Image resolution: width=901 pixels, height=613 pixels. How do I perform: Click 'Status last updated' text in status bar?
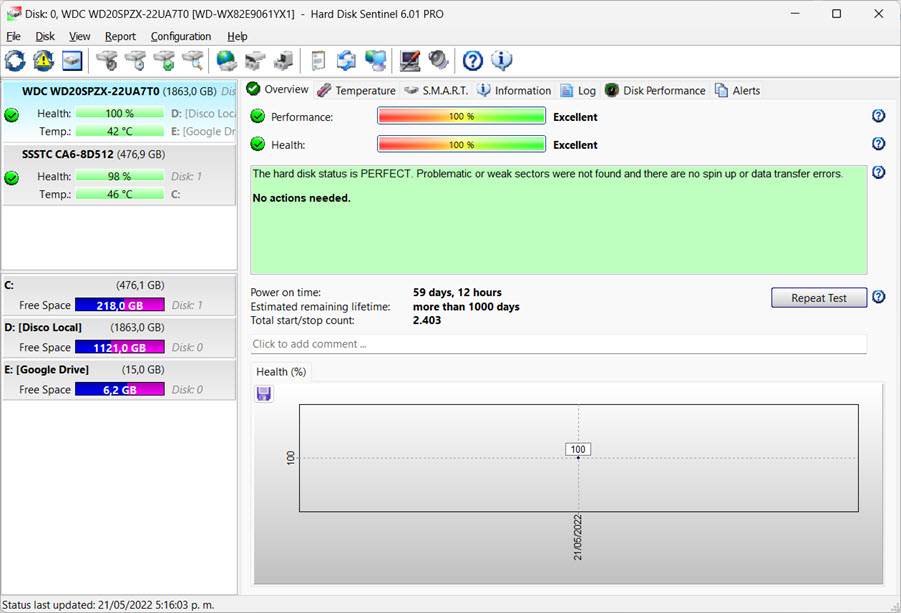click(x=108, y=605)
